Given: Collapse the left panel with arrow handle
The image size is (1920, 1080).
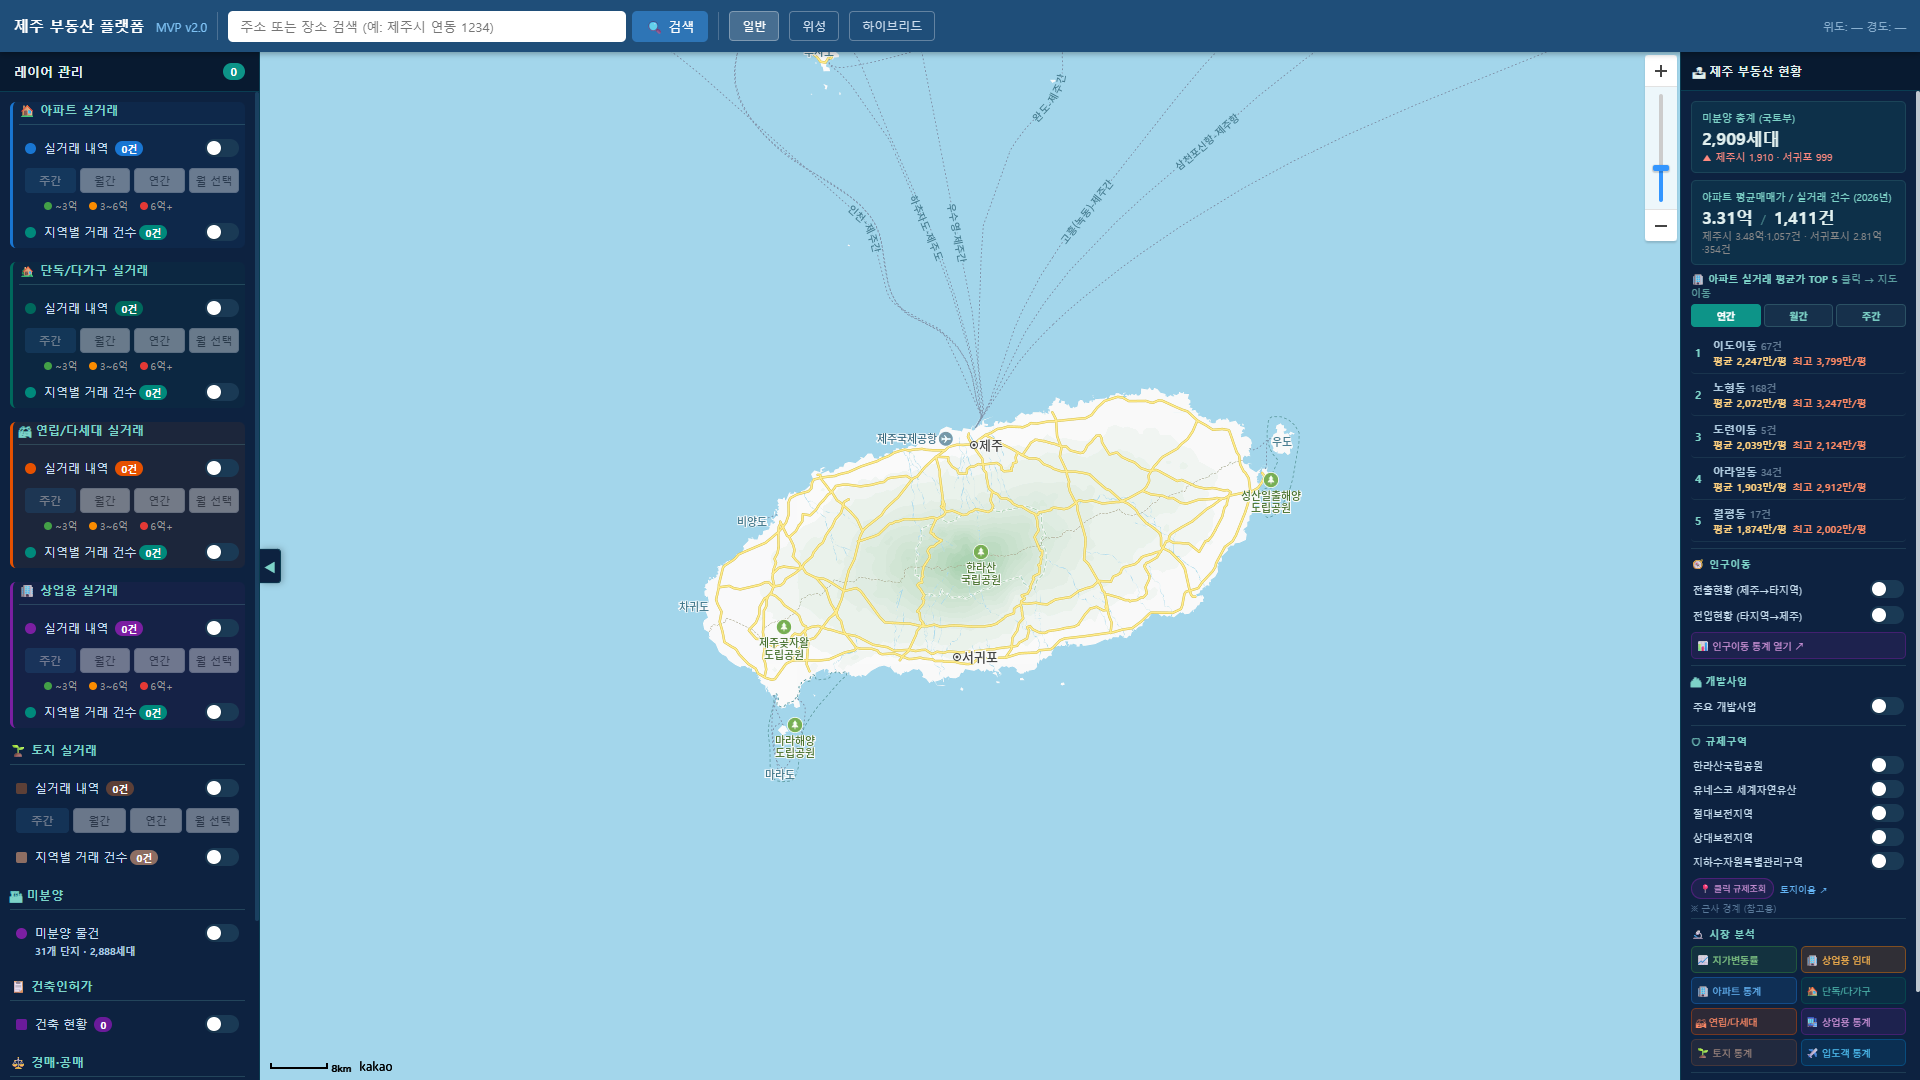Looking at the screenshot, I should (x=270, y=566).
